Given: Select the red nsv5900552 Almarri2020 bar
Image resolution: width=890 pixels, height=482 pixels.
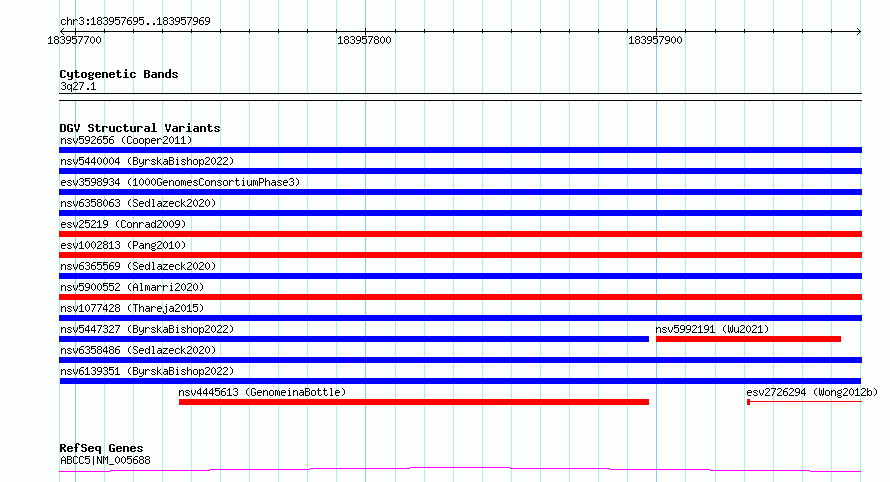Looking at the screenshot, I should click(460, 297).
